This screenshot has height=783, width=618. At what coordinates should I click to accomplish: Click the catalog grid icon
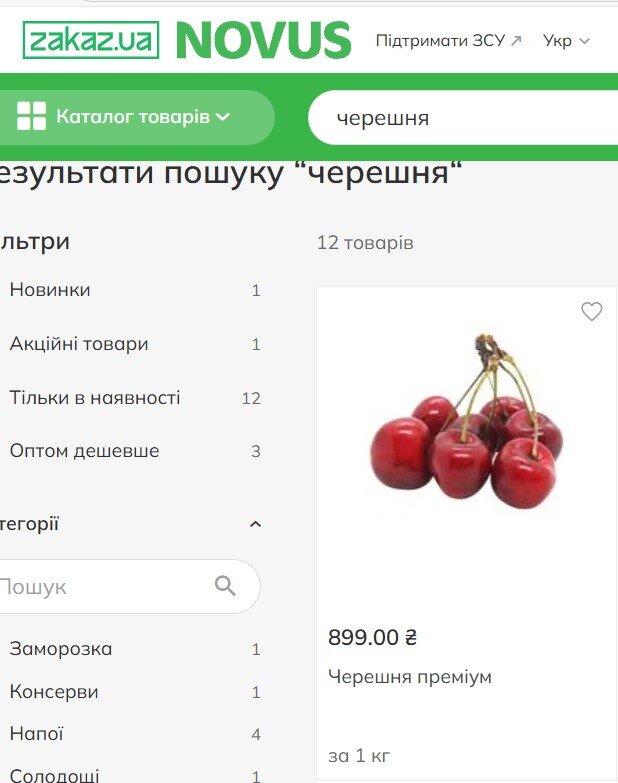(31, 116)
